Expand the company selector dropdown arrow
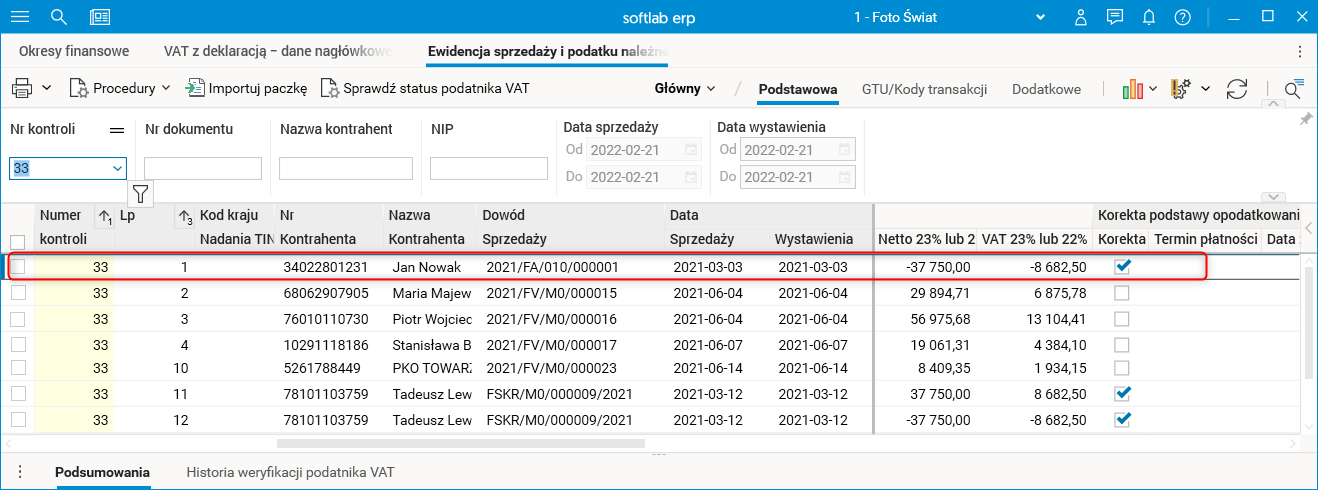 (x=1041, y=17)
